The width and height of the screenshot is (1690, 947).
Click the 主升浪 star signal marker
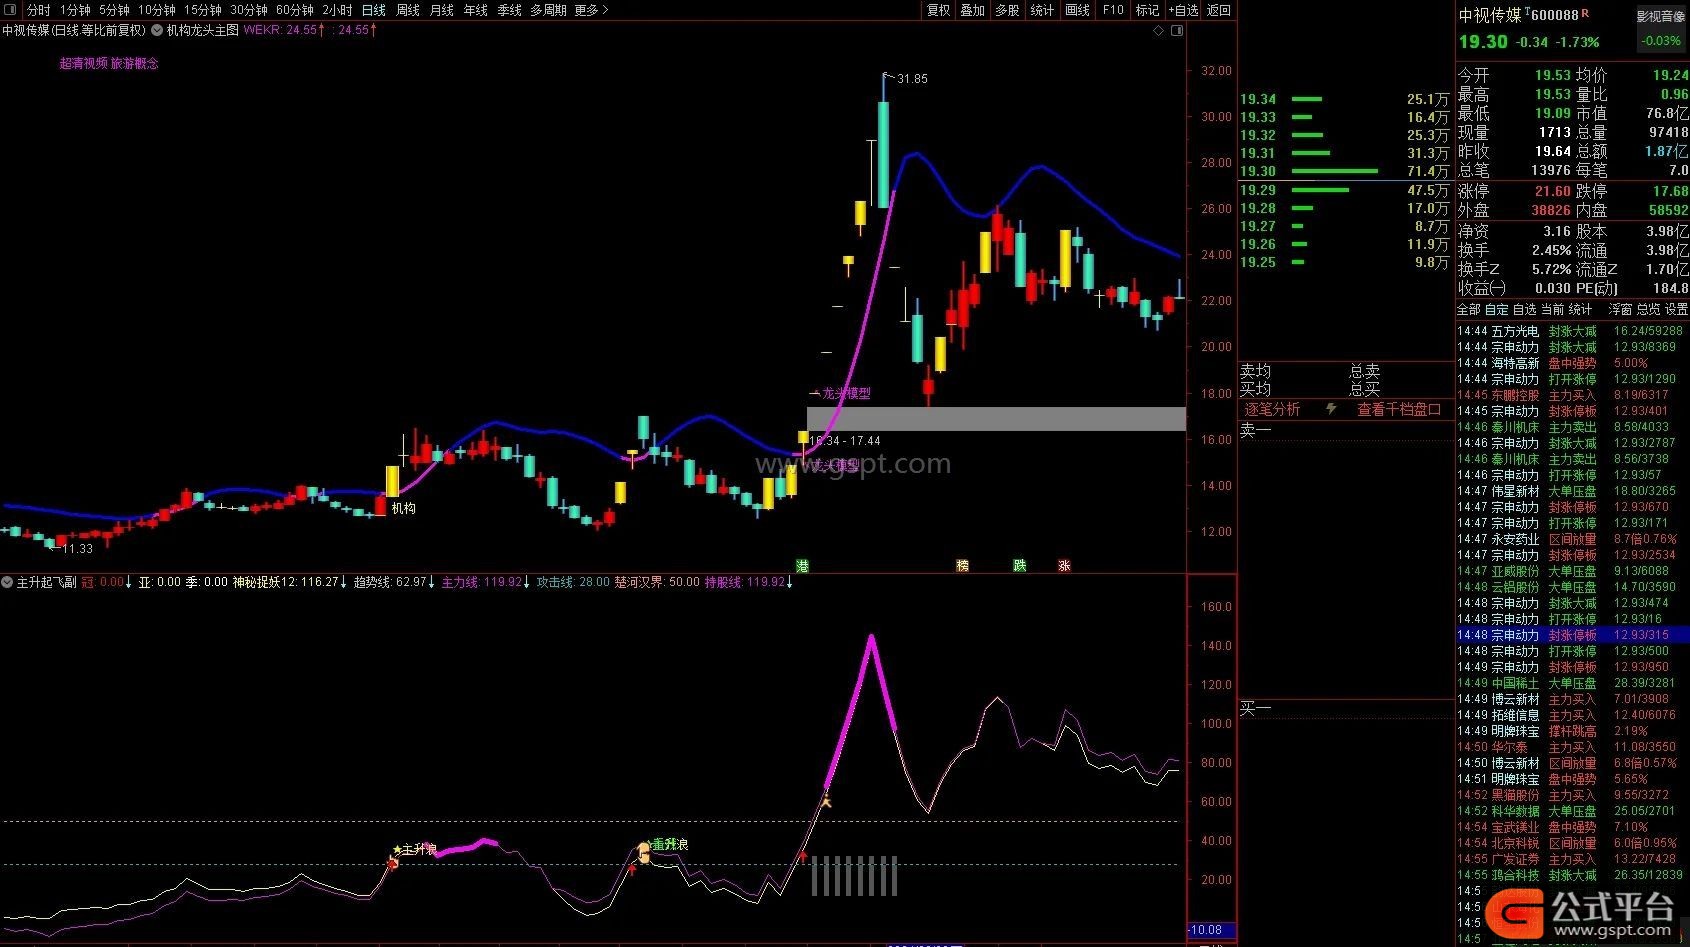point(416,849)
